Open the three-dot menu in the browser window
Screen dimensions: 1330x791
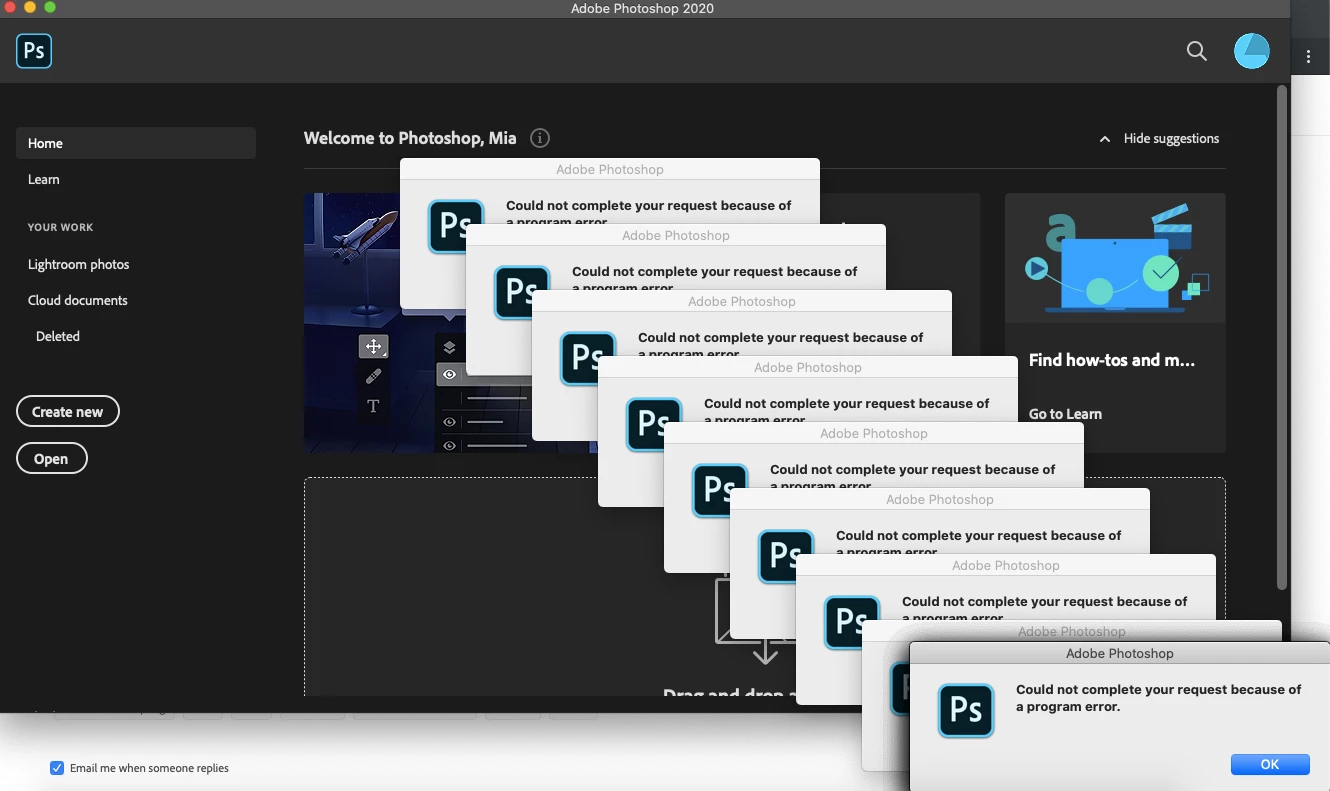tap(1309, 57)
